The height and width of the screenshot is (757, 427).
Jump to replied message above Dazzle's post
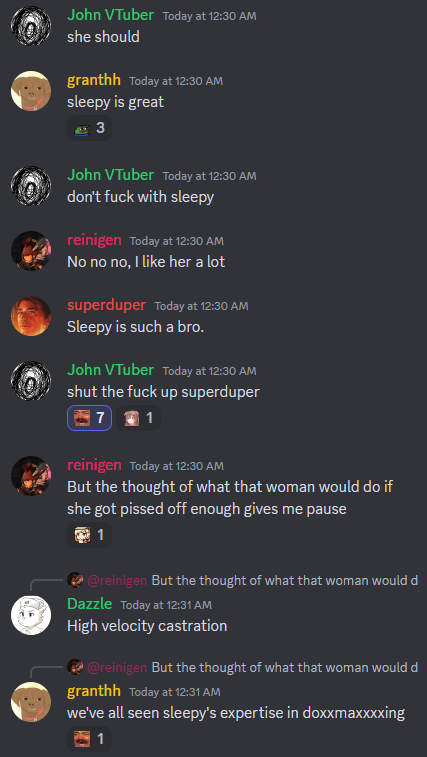click(x=285, y=580)
